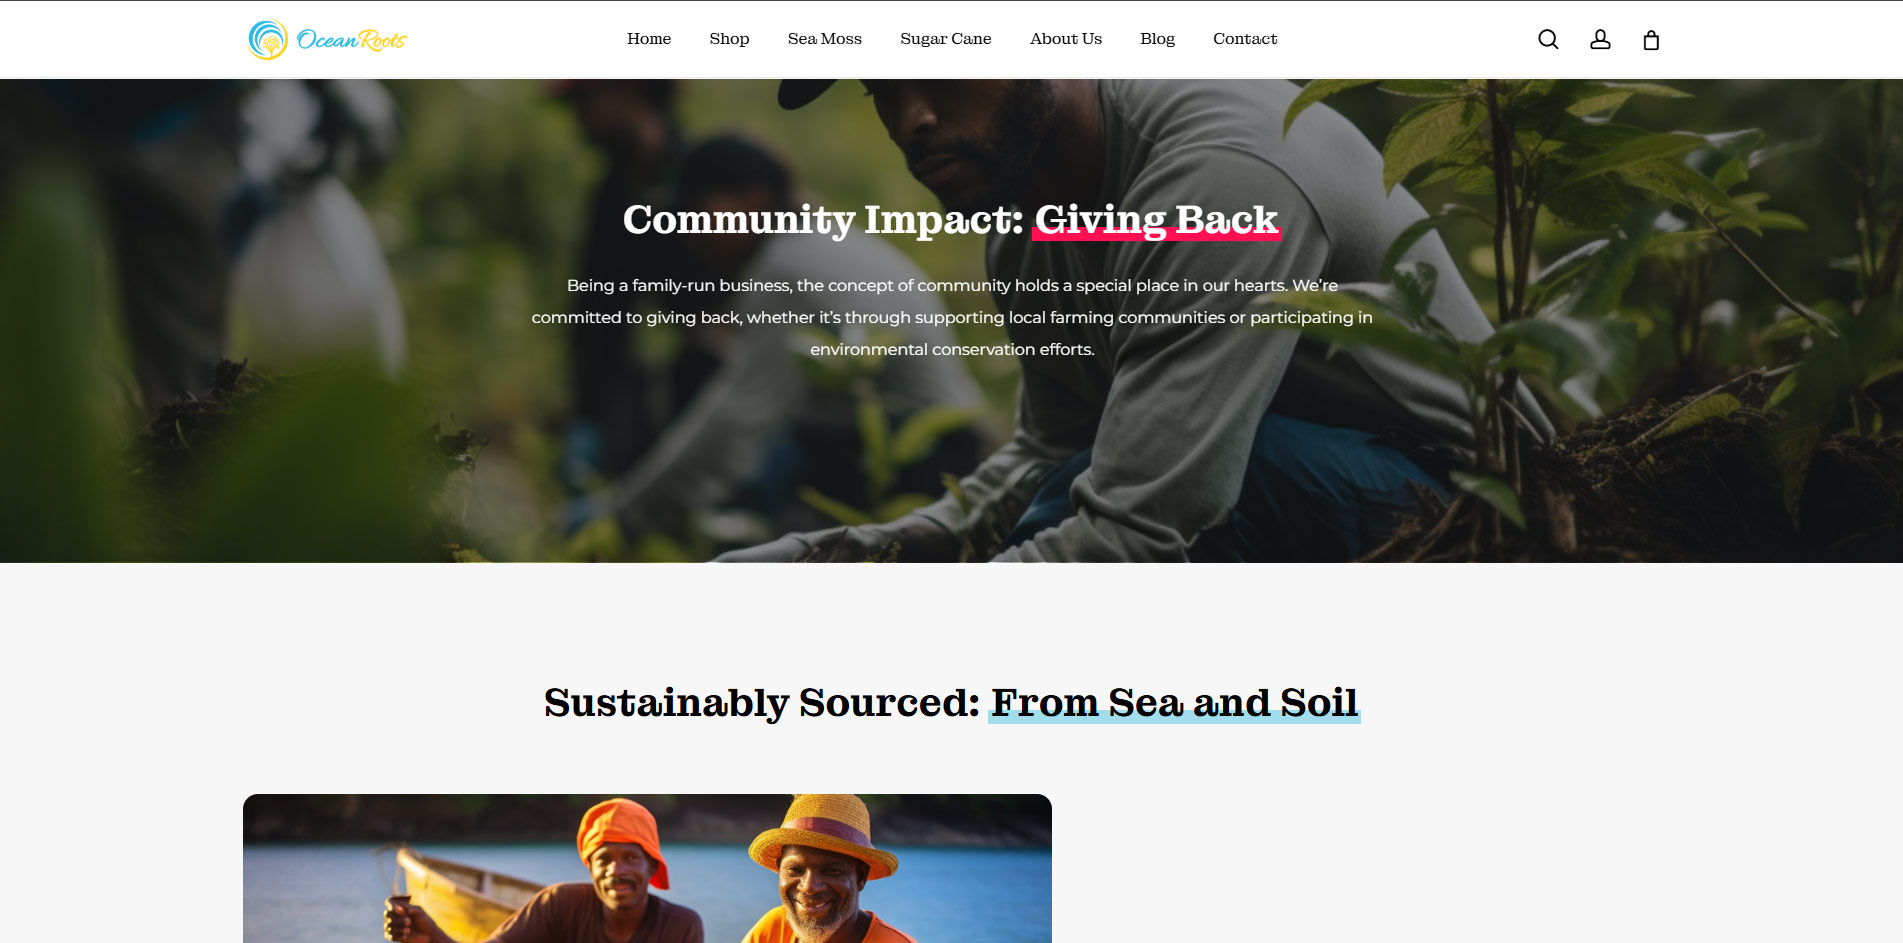Image resolution: width=1903 pixels, height=943 pixels.
Task: Open the user account icon
Action: [x=1600, y=39]
